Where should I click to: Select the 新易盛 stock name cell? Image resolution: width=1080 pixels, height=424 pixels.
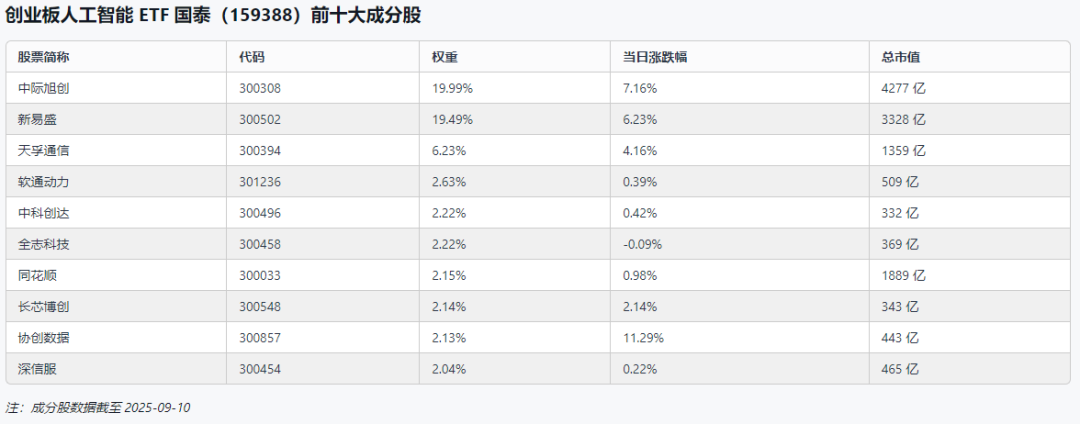pos(38,119)
